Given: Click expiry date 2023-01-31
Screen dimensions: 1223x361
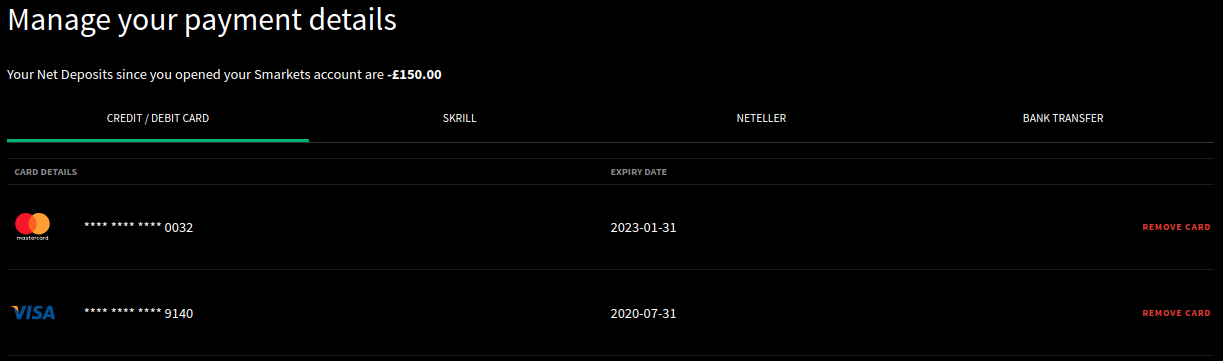Looking at the screenshot, I should coord(644,227).
